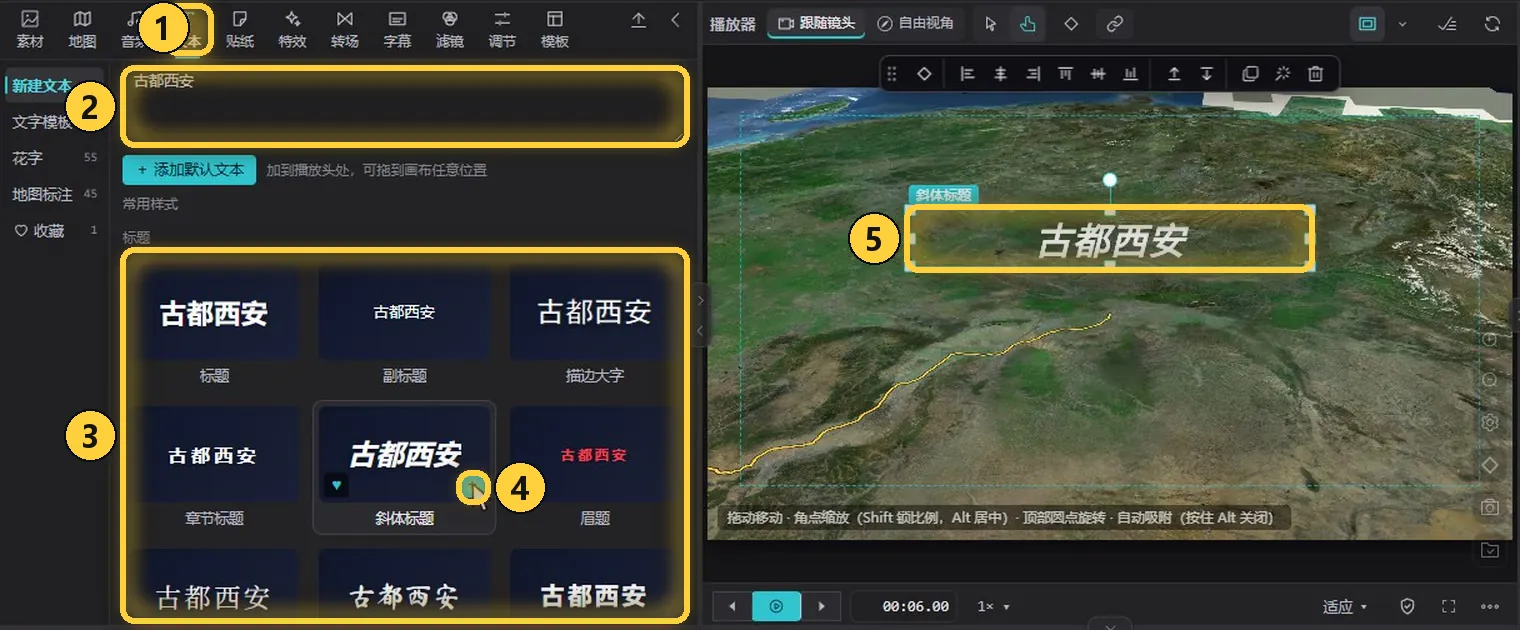Select the 花字 category
The image size is (1520, 630).
54,158
